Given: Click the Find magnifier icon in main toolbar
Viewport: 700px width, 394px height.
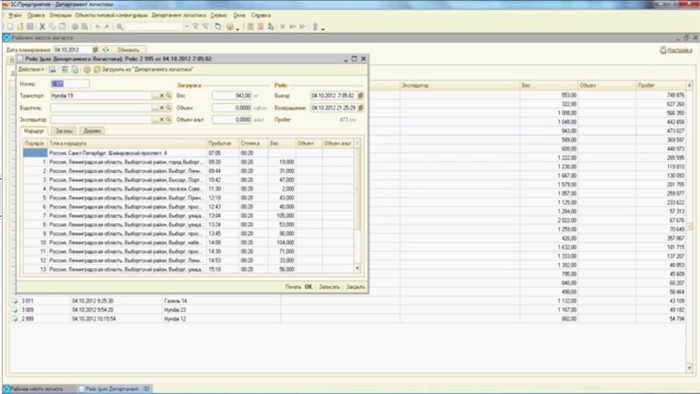Looking at the screenshot, I should coord(120,27).
